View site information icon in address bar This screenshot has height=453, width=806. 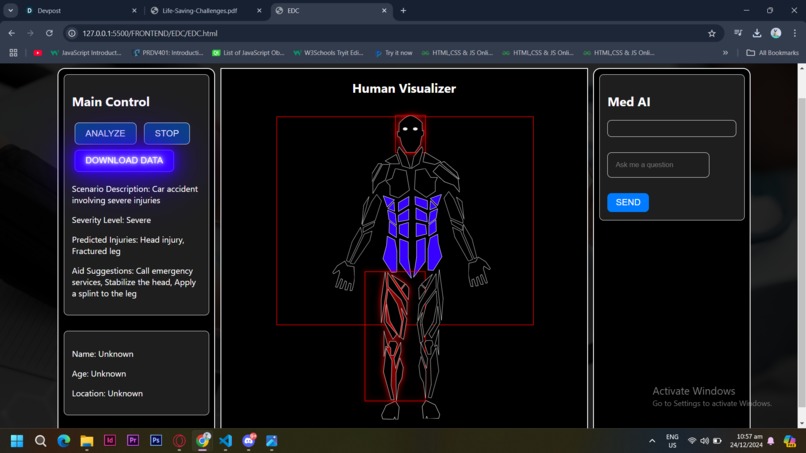[x=72, y=33]
